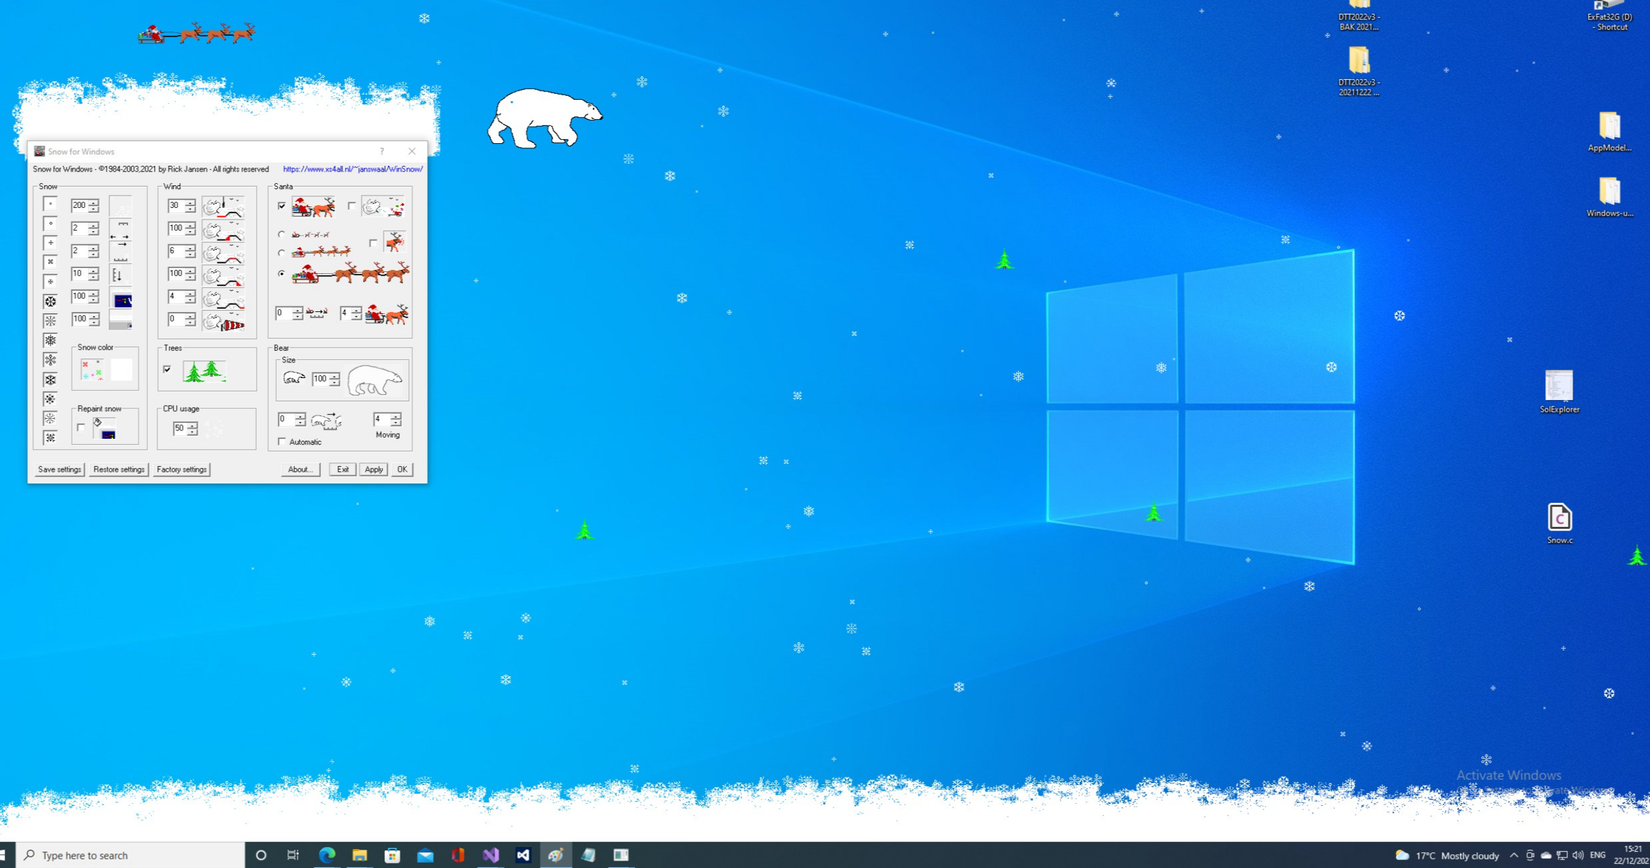Screen dimensions: 1650x868
Task: Open Microsoft Edge from the taskbar
Action: (326, 855)
